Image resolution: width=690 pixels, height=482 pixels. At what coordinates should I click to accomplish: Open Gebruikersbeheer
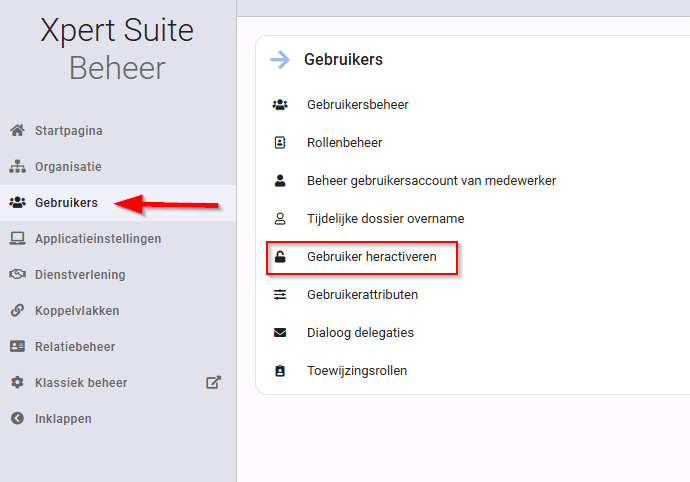(x=358, y=105)
